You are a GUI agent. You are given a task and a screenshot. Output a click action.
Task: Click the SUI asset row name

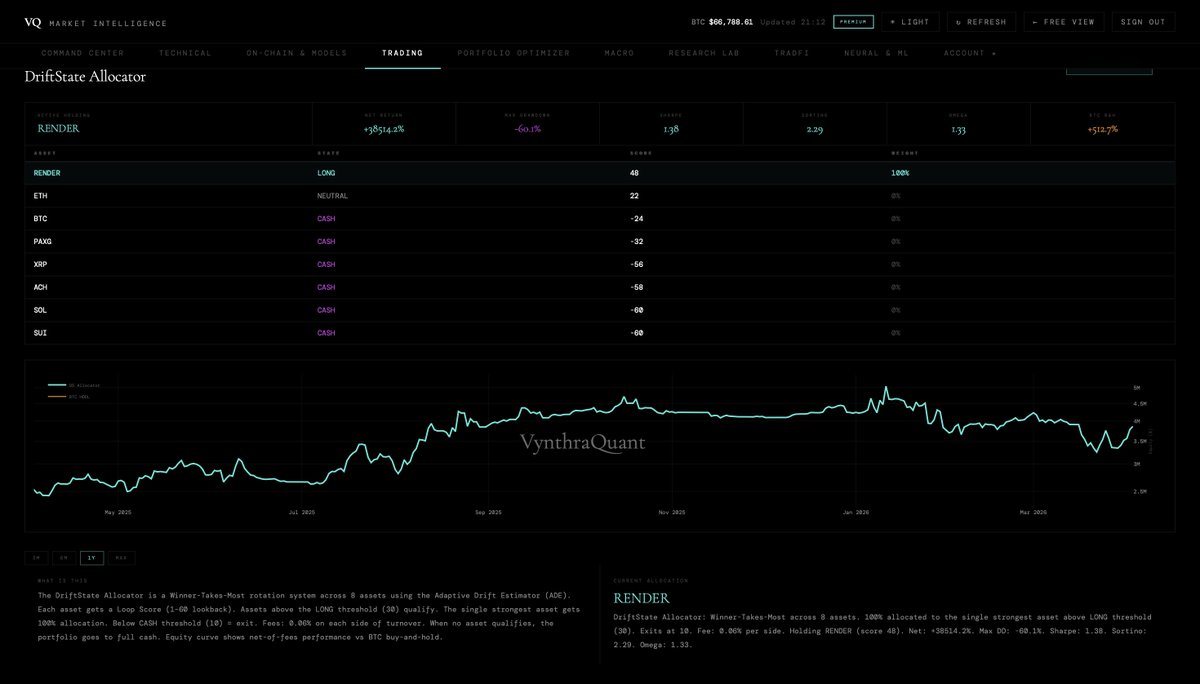pyautogui.click(x=40, y=333)
